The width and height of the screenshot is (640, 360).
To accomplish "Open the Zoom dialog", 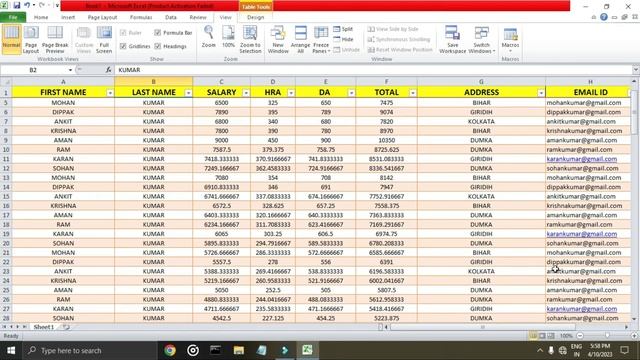I will 209,37.
